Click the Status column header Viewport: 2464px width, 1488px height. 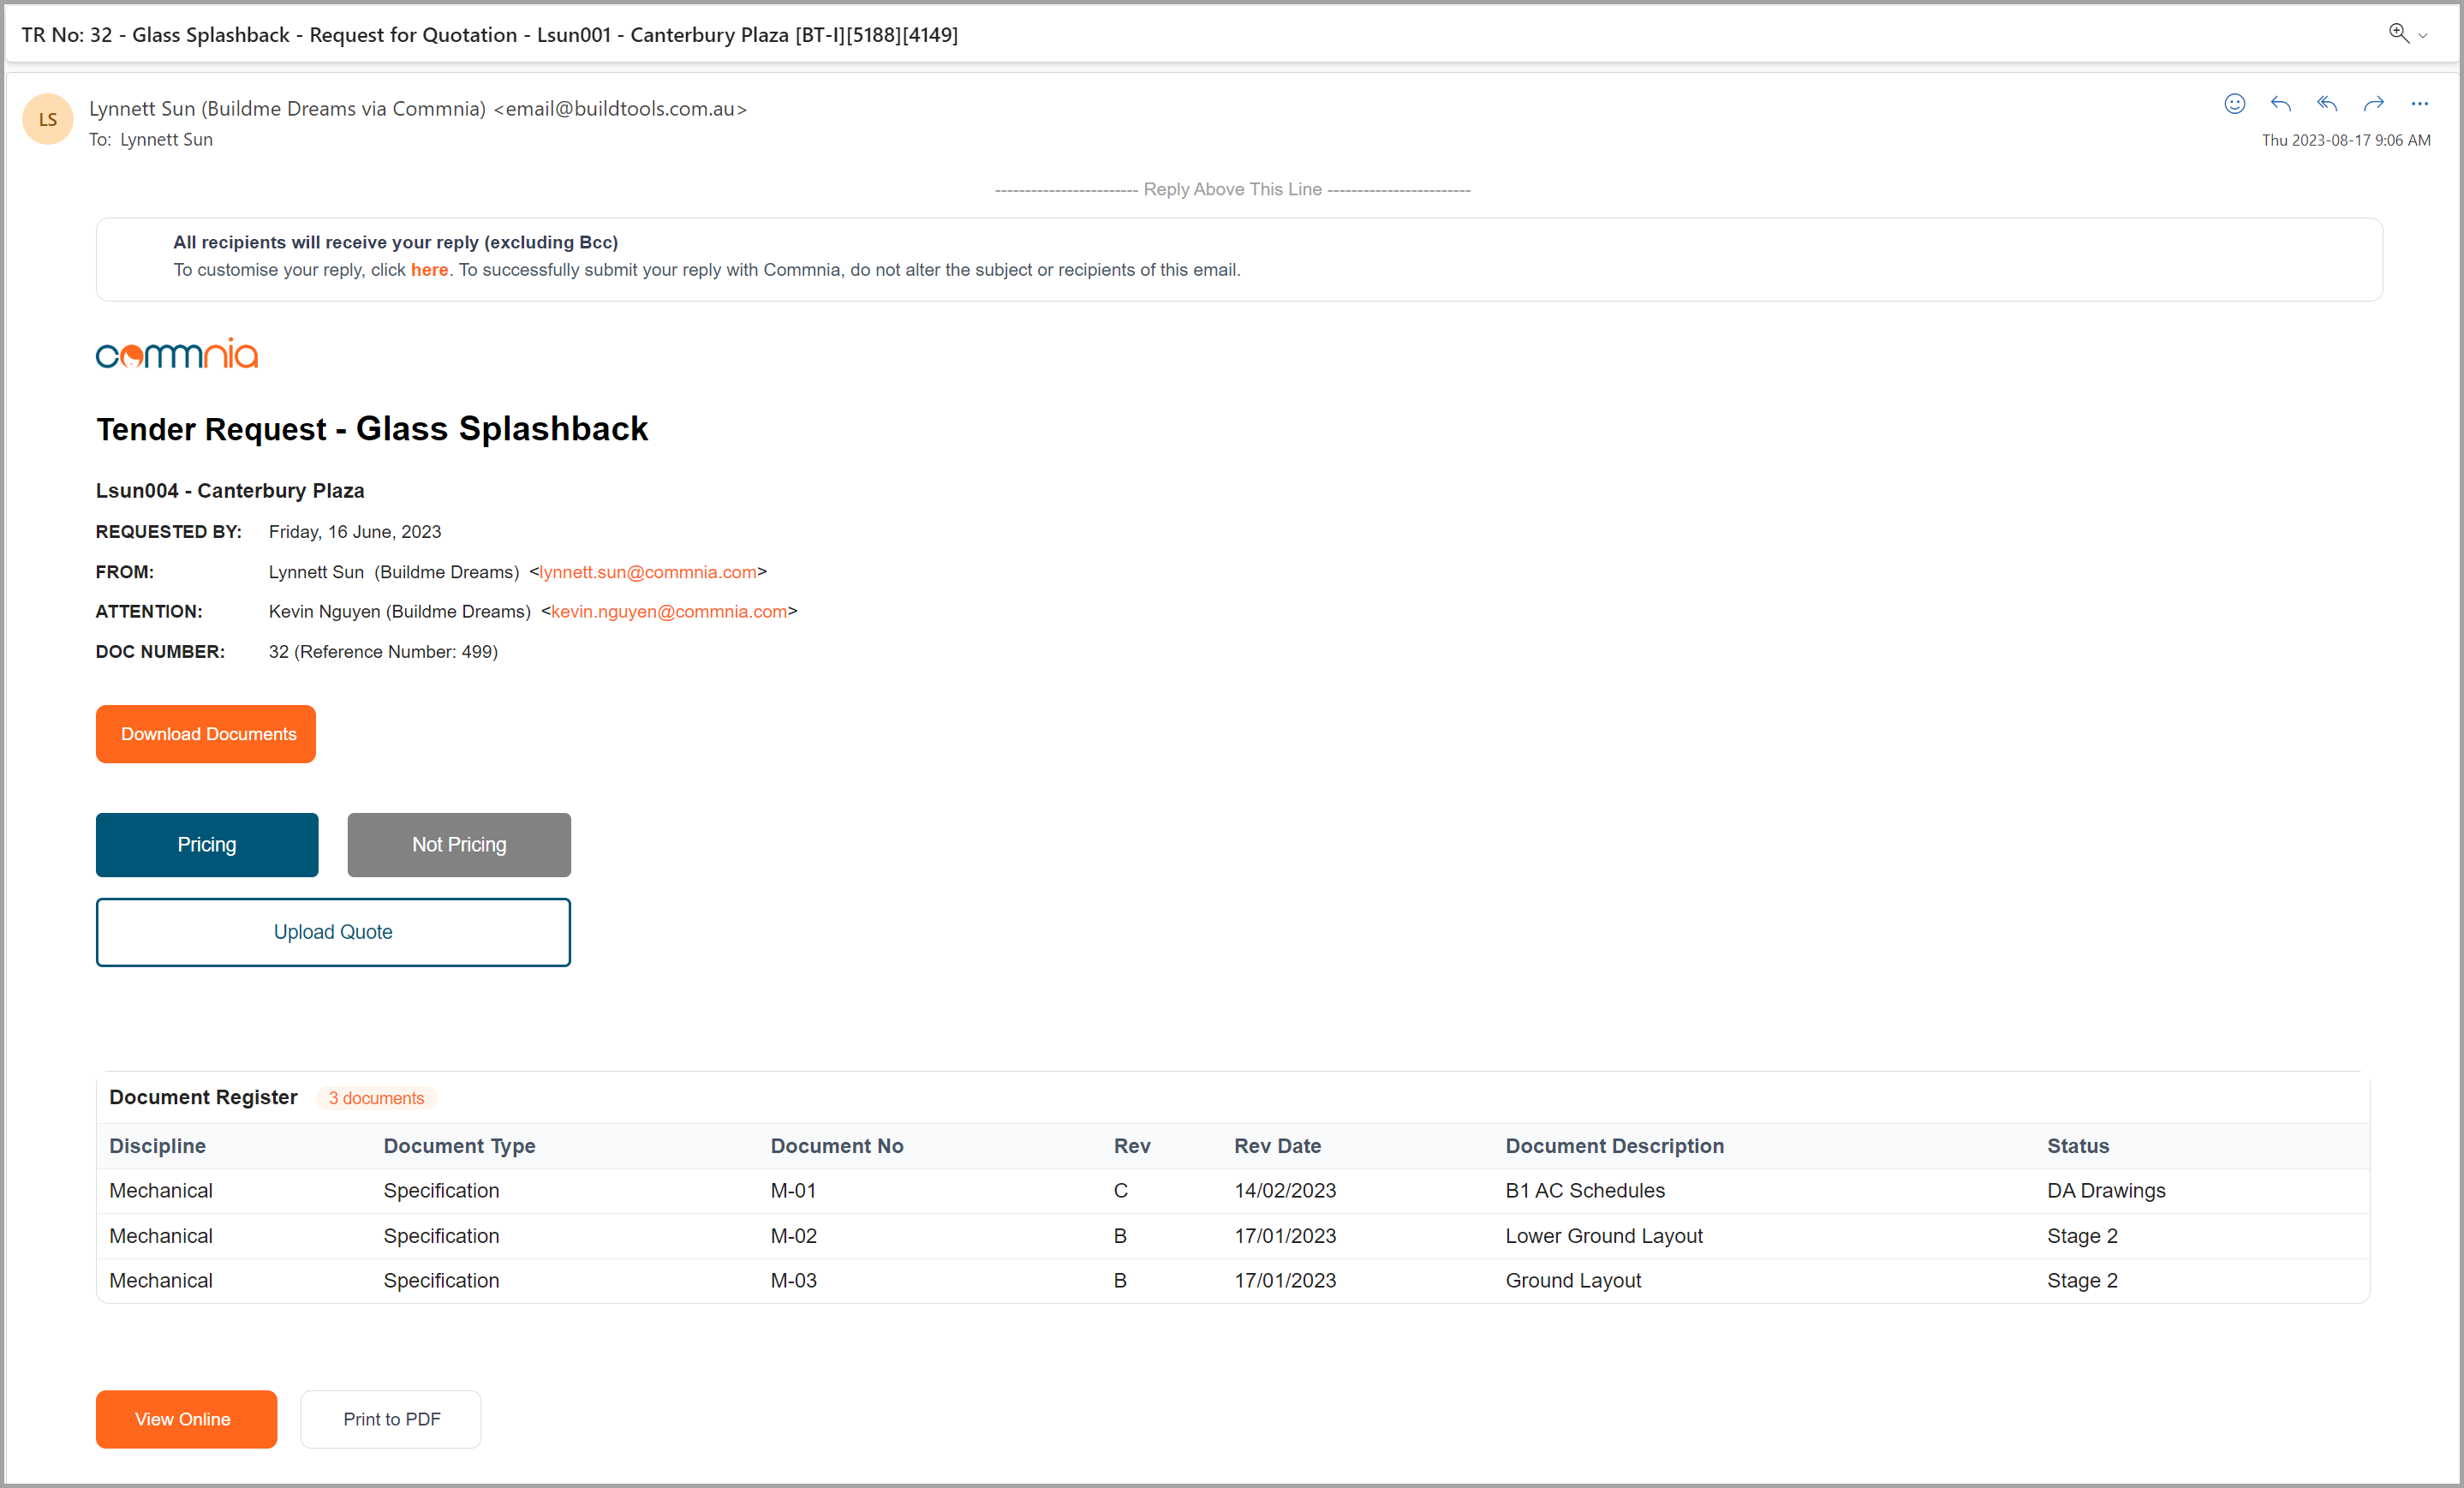(2078, 1146)
